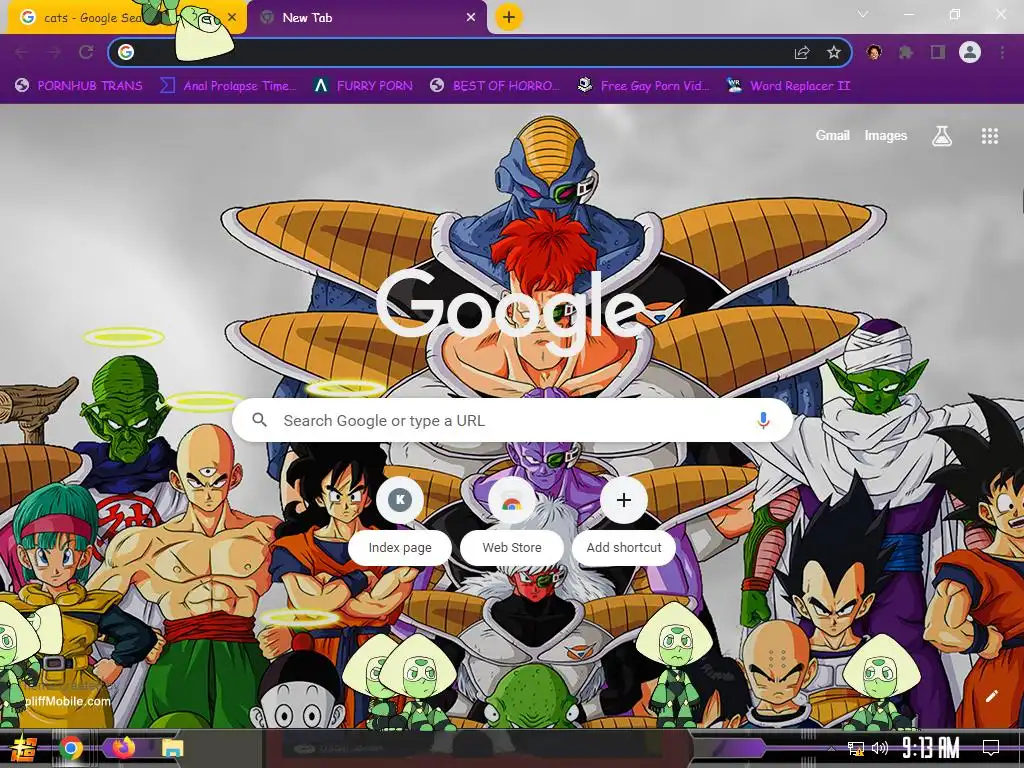Open the tab search chevron in the title bar

click(863, 14)
